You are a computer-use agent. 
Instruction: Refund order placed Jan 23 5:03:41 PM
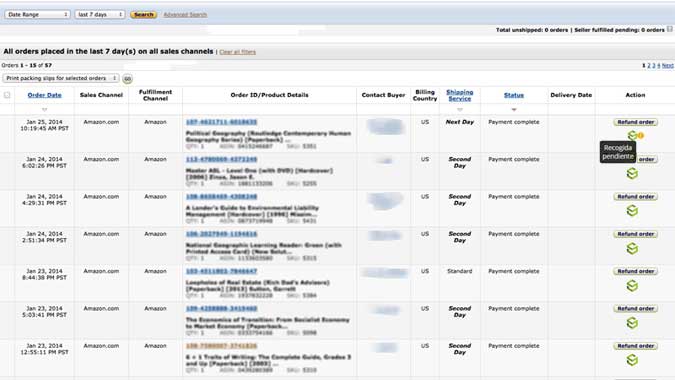[x=635, y=309]
